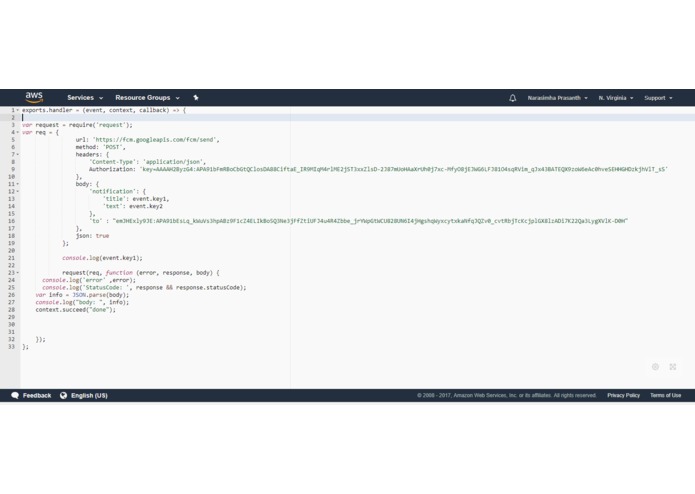Click the globe language icon

tap(63, 396)
